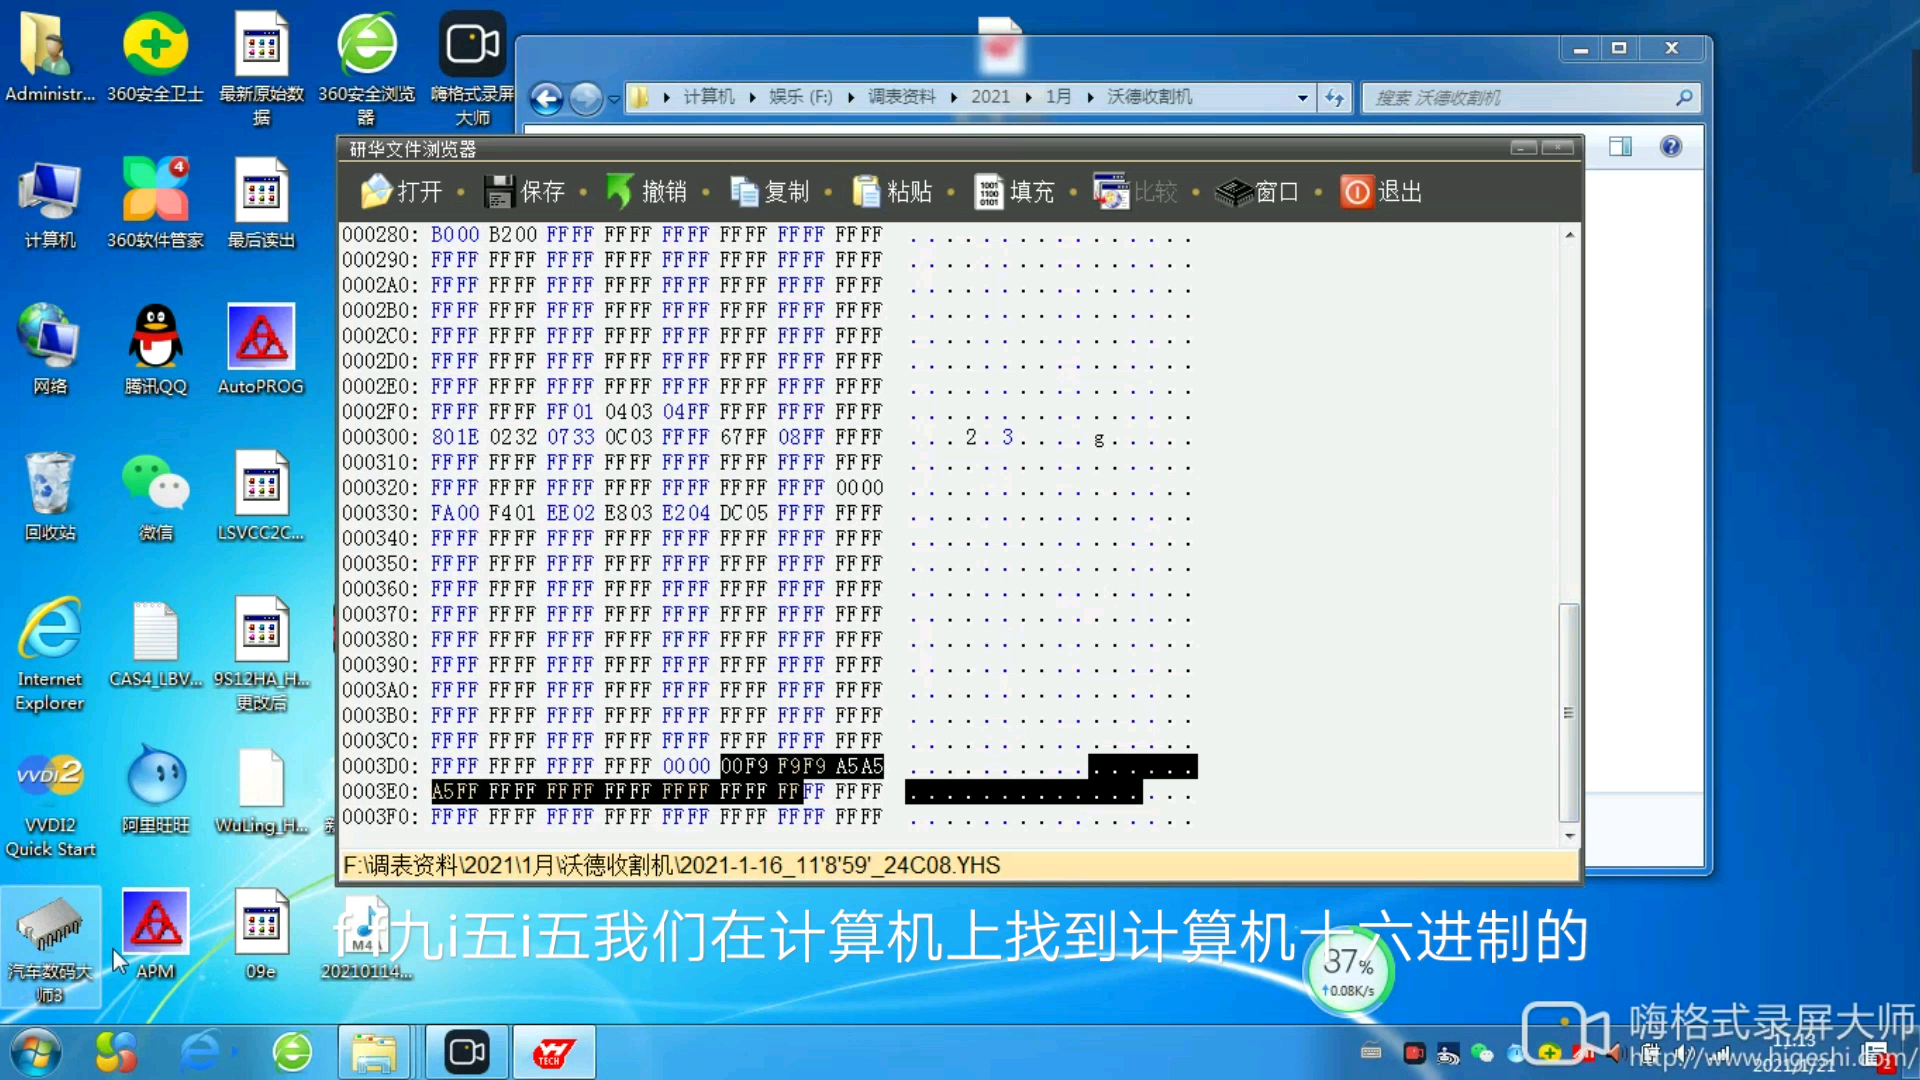Open 360安全浏览器 desktop icon
Viewport: 1920px width, 1080px height.
tap(366, 68)
